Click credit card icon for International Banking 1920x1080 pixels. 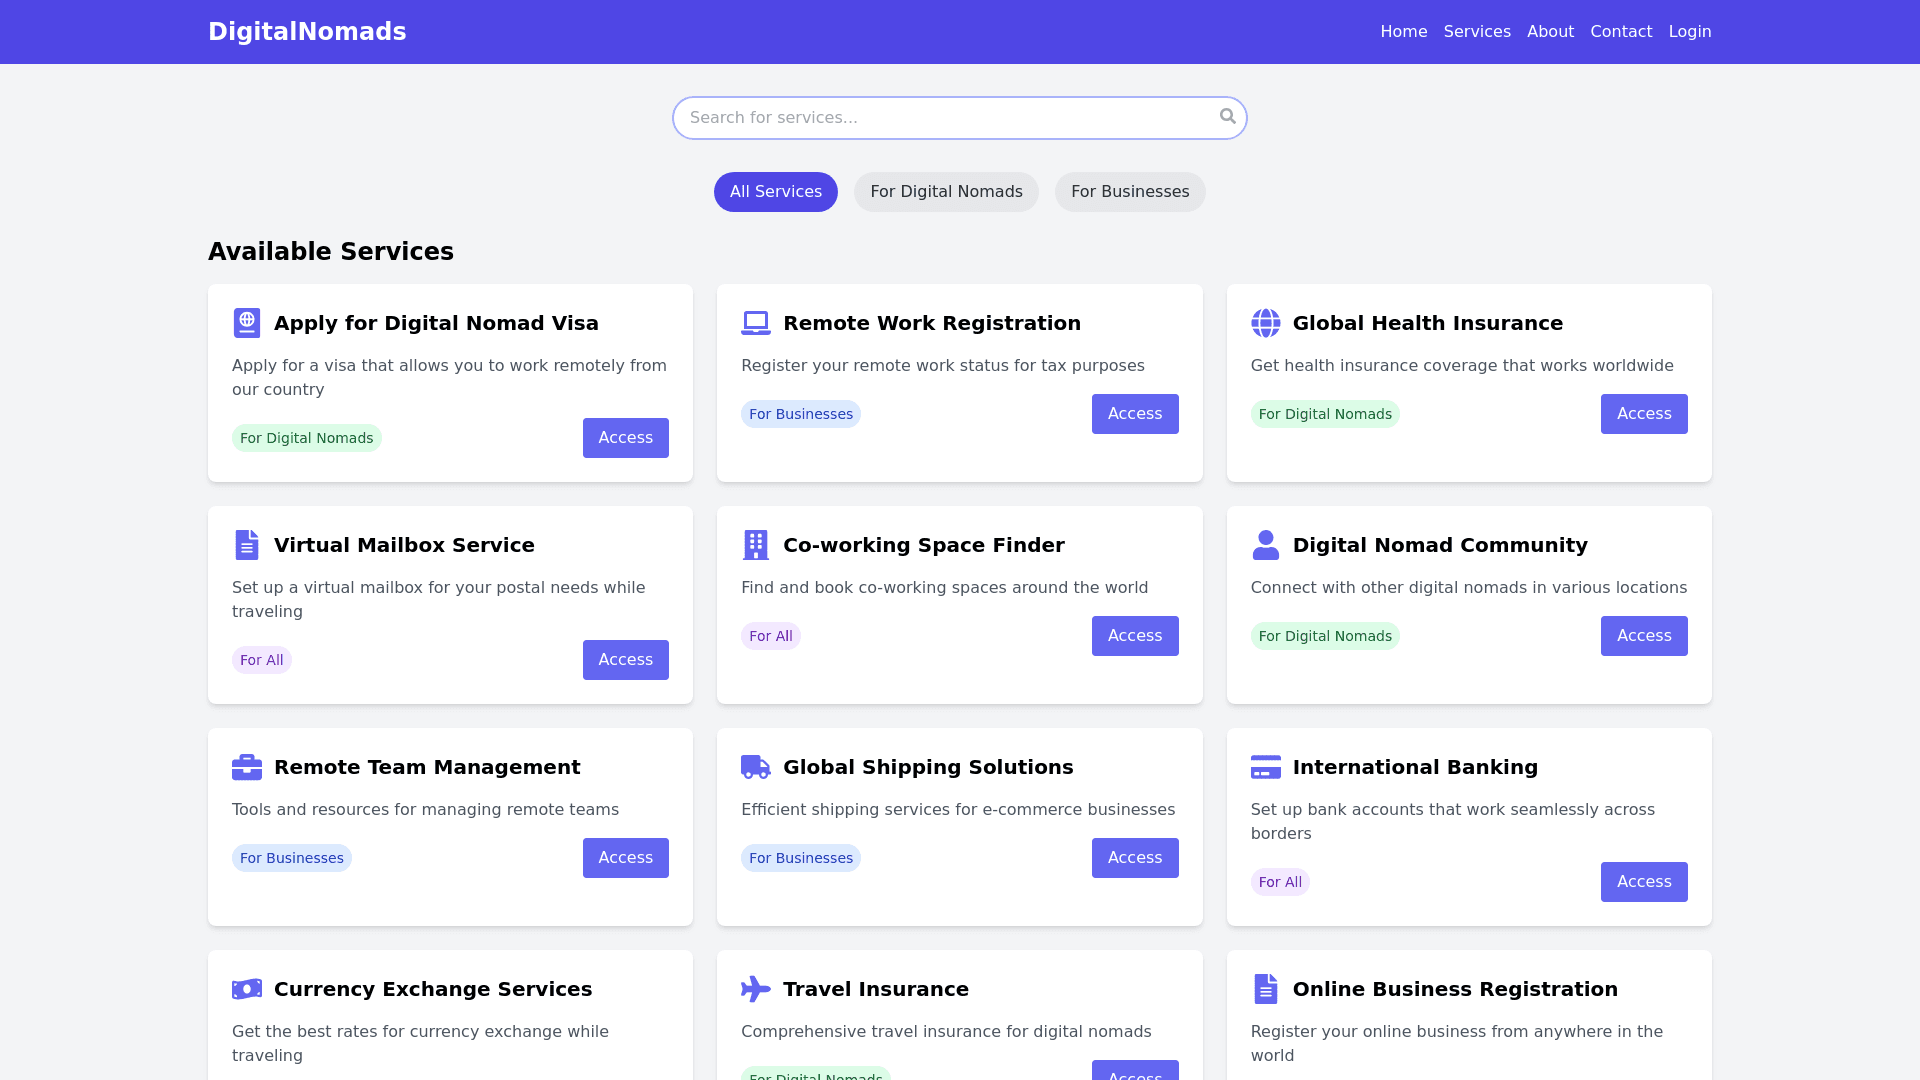(x=1265, y=767)
